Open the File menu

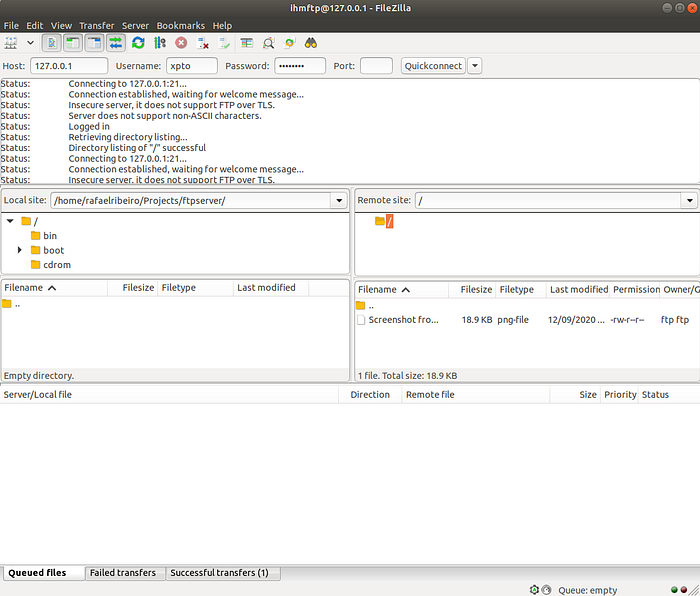click(x=11, y=26)
